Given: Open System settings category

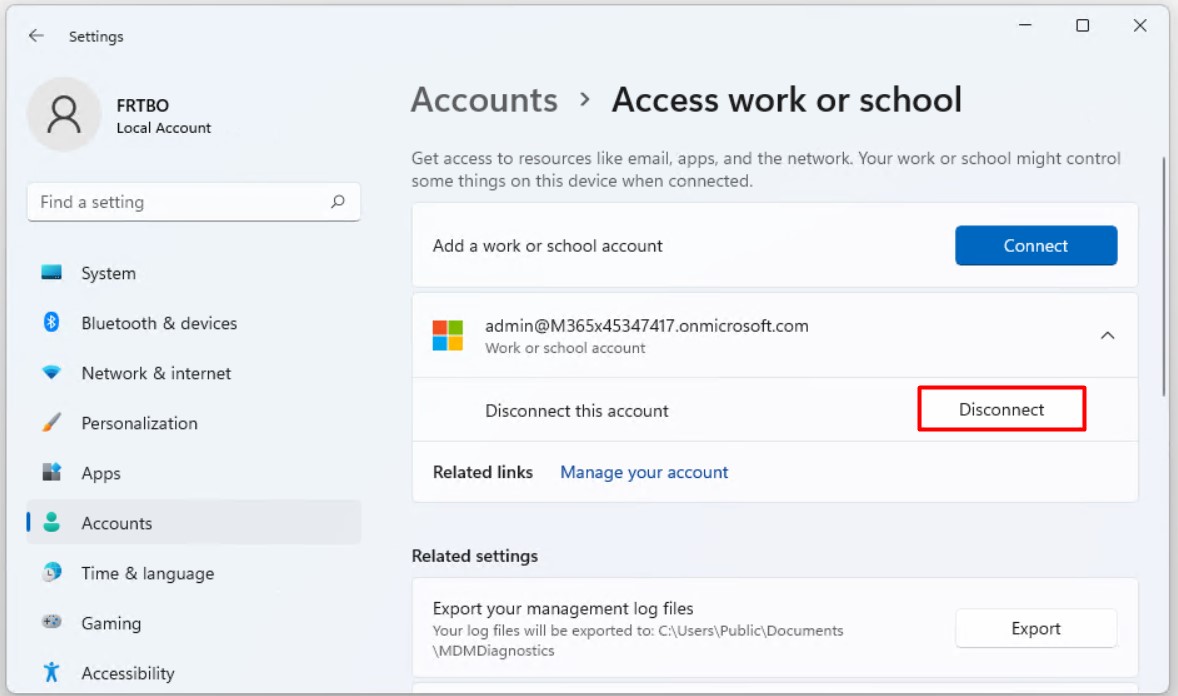Looking at the screenshot, I should tap(194, 273).
